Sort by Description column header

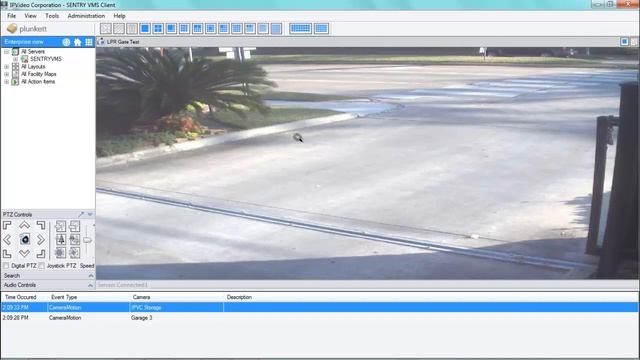(x=239, y=297)
